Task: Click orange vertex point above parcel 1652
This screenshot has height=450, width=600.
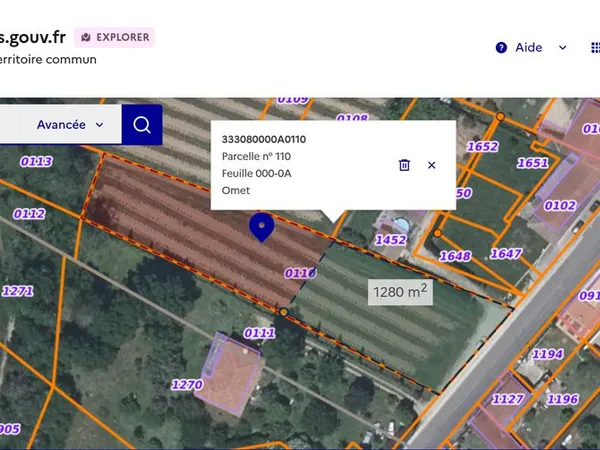Action: 500,116
